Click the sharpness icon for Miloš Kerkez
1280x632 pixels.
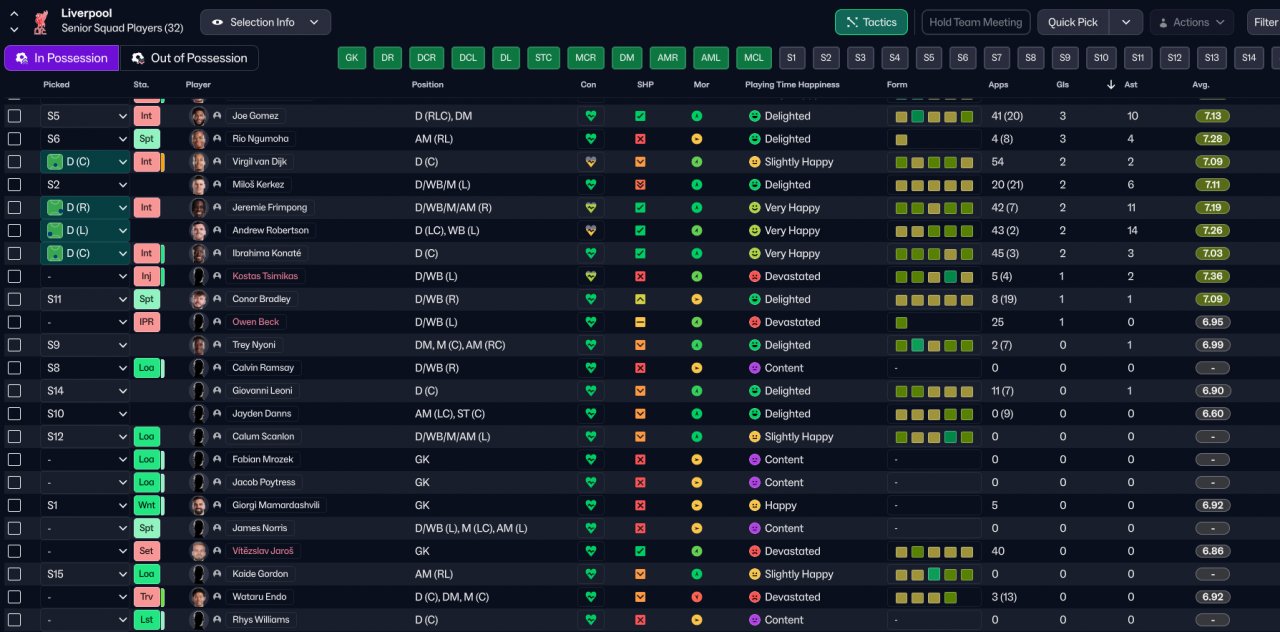[x=640, y=185]
